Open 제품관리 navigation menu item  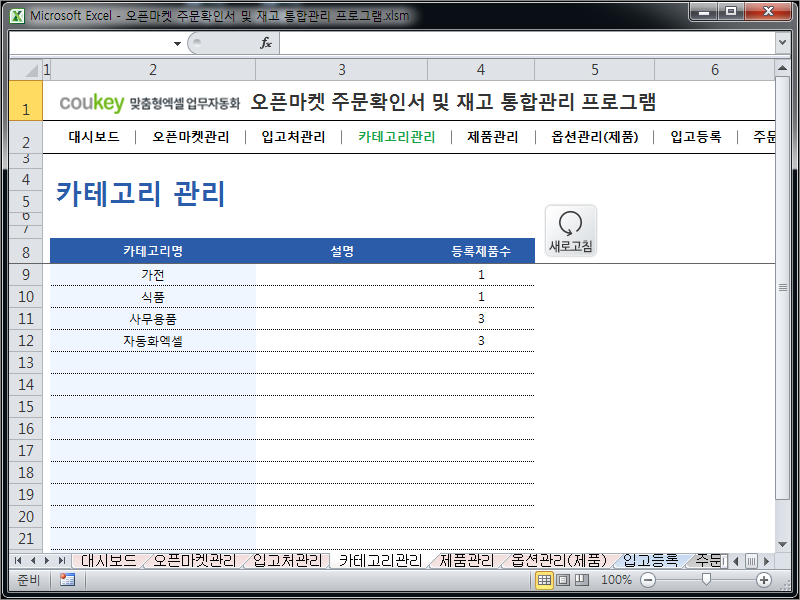pos(493,137)
